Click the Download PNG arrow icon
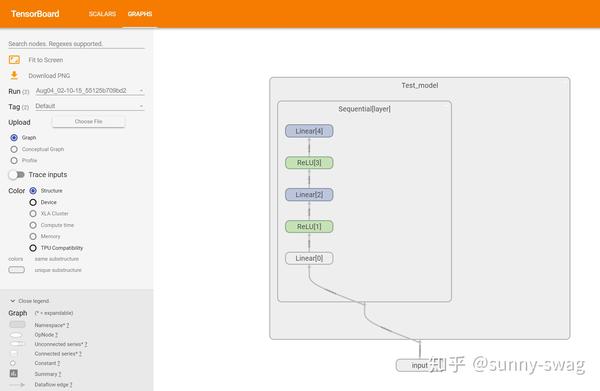The width and height of the screenshot is (600, 391). pos(14,75)
